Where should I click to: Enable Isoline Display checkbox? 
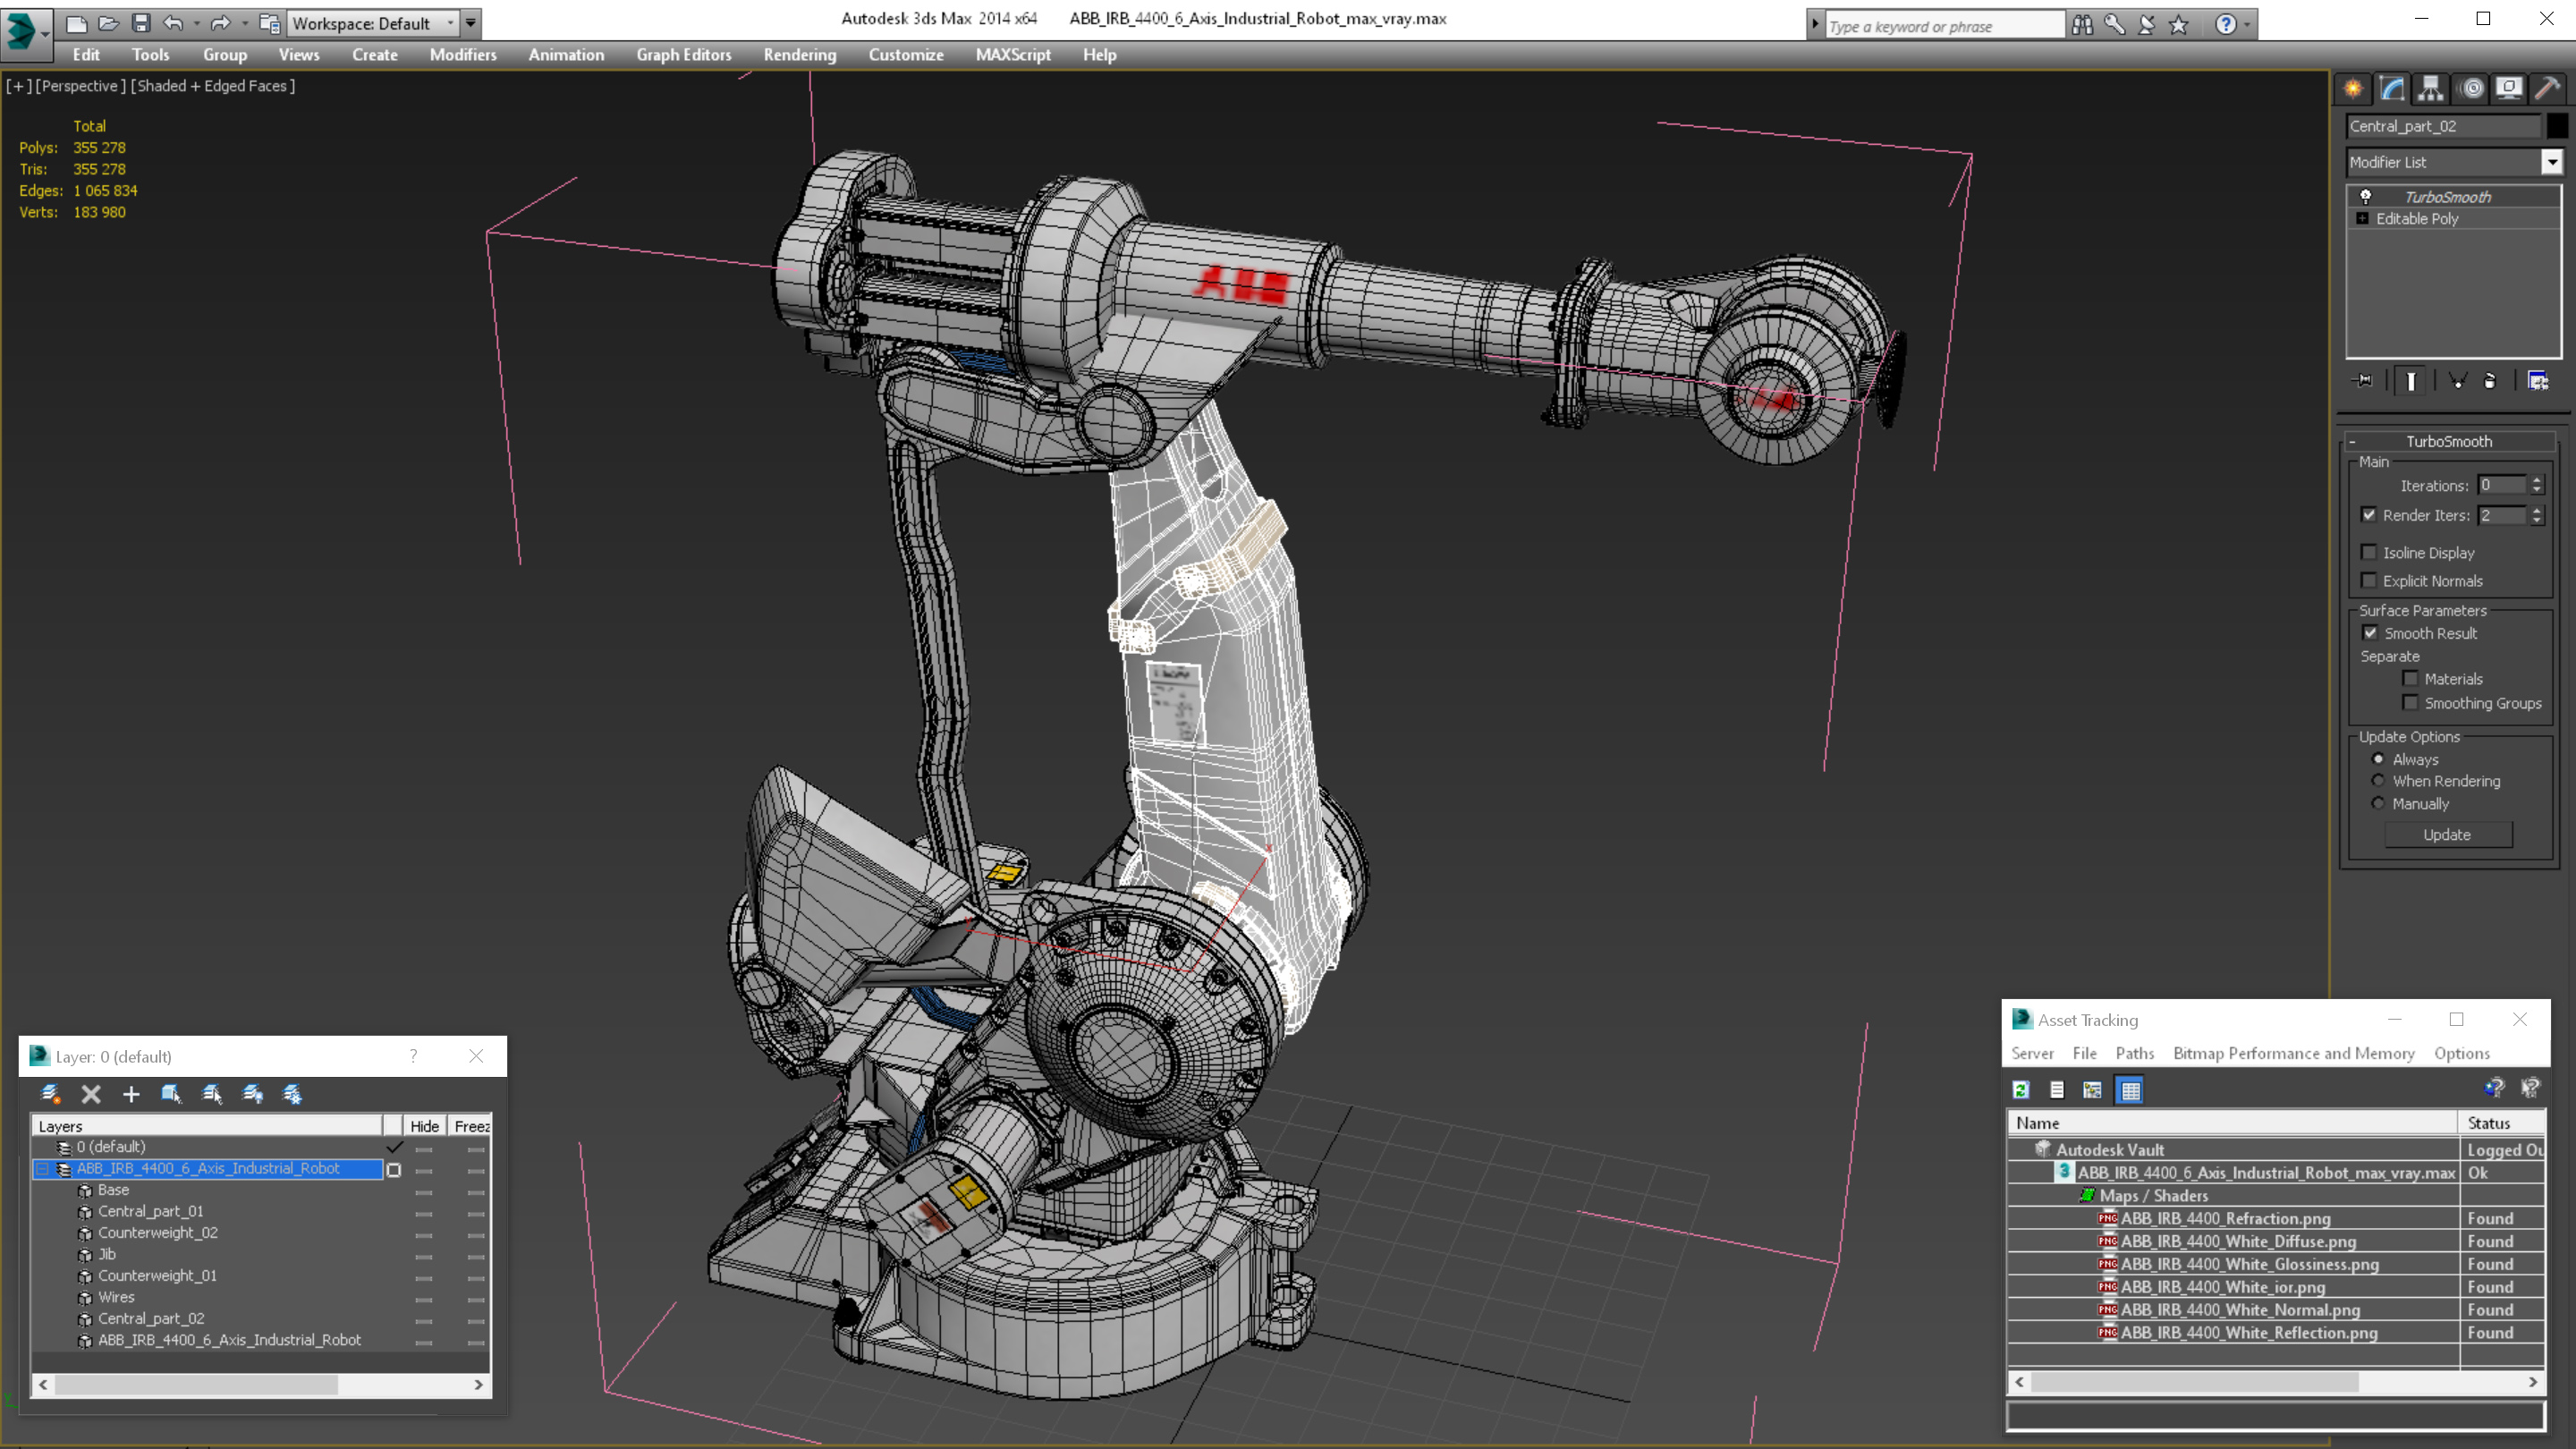tap(2369, 552)
